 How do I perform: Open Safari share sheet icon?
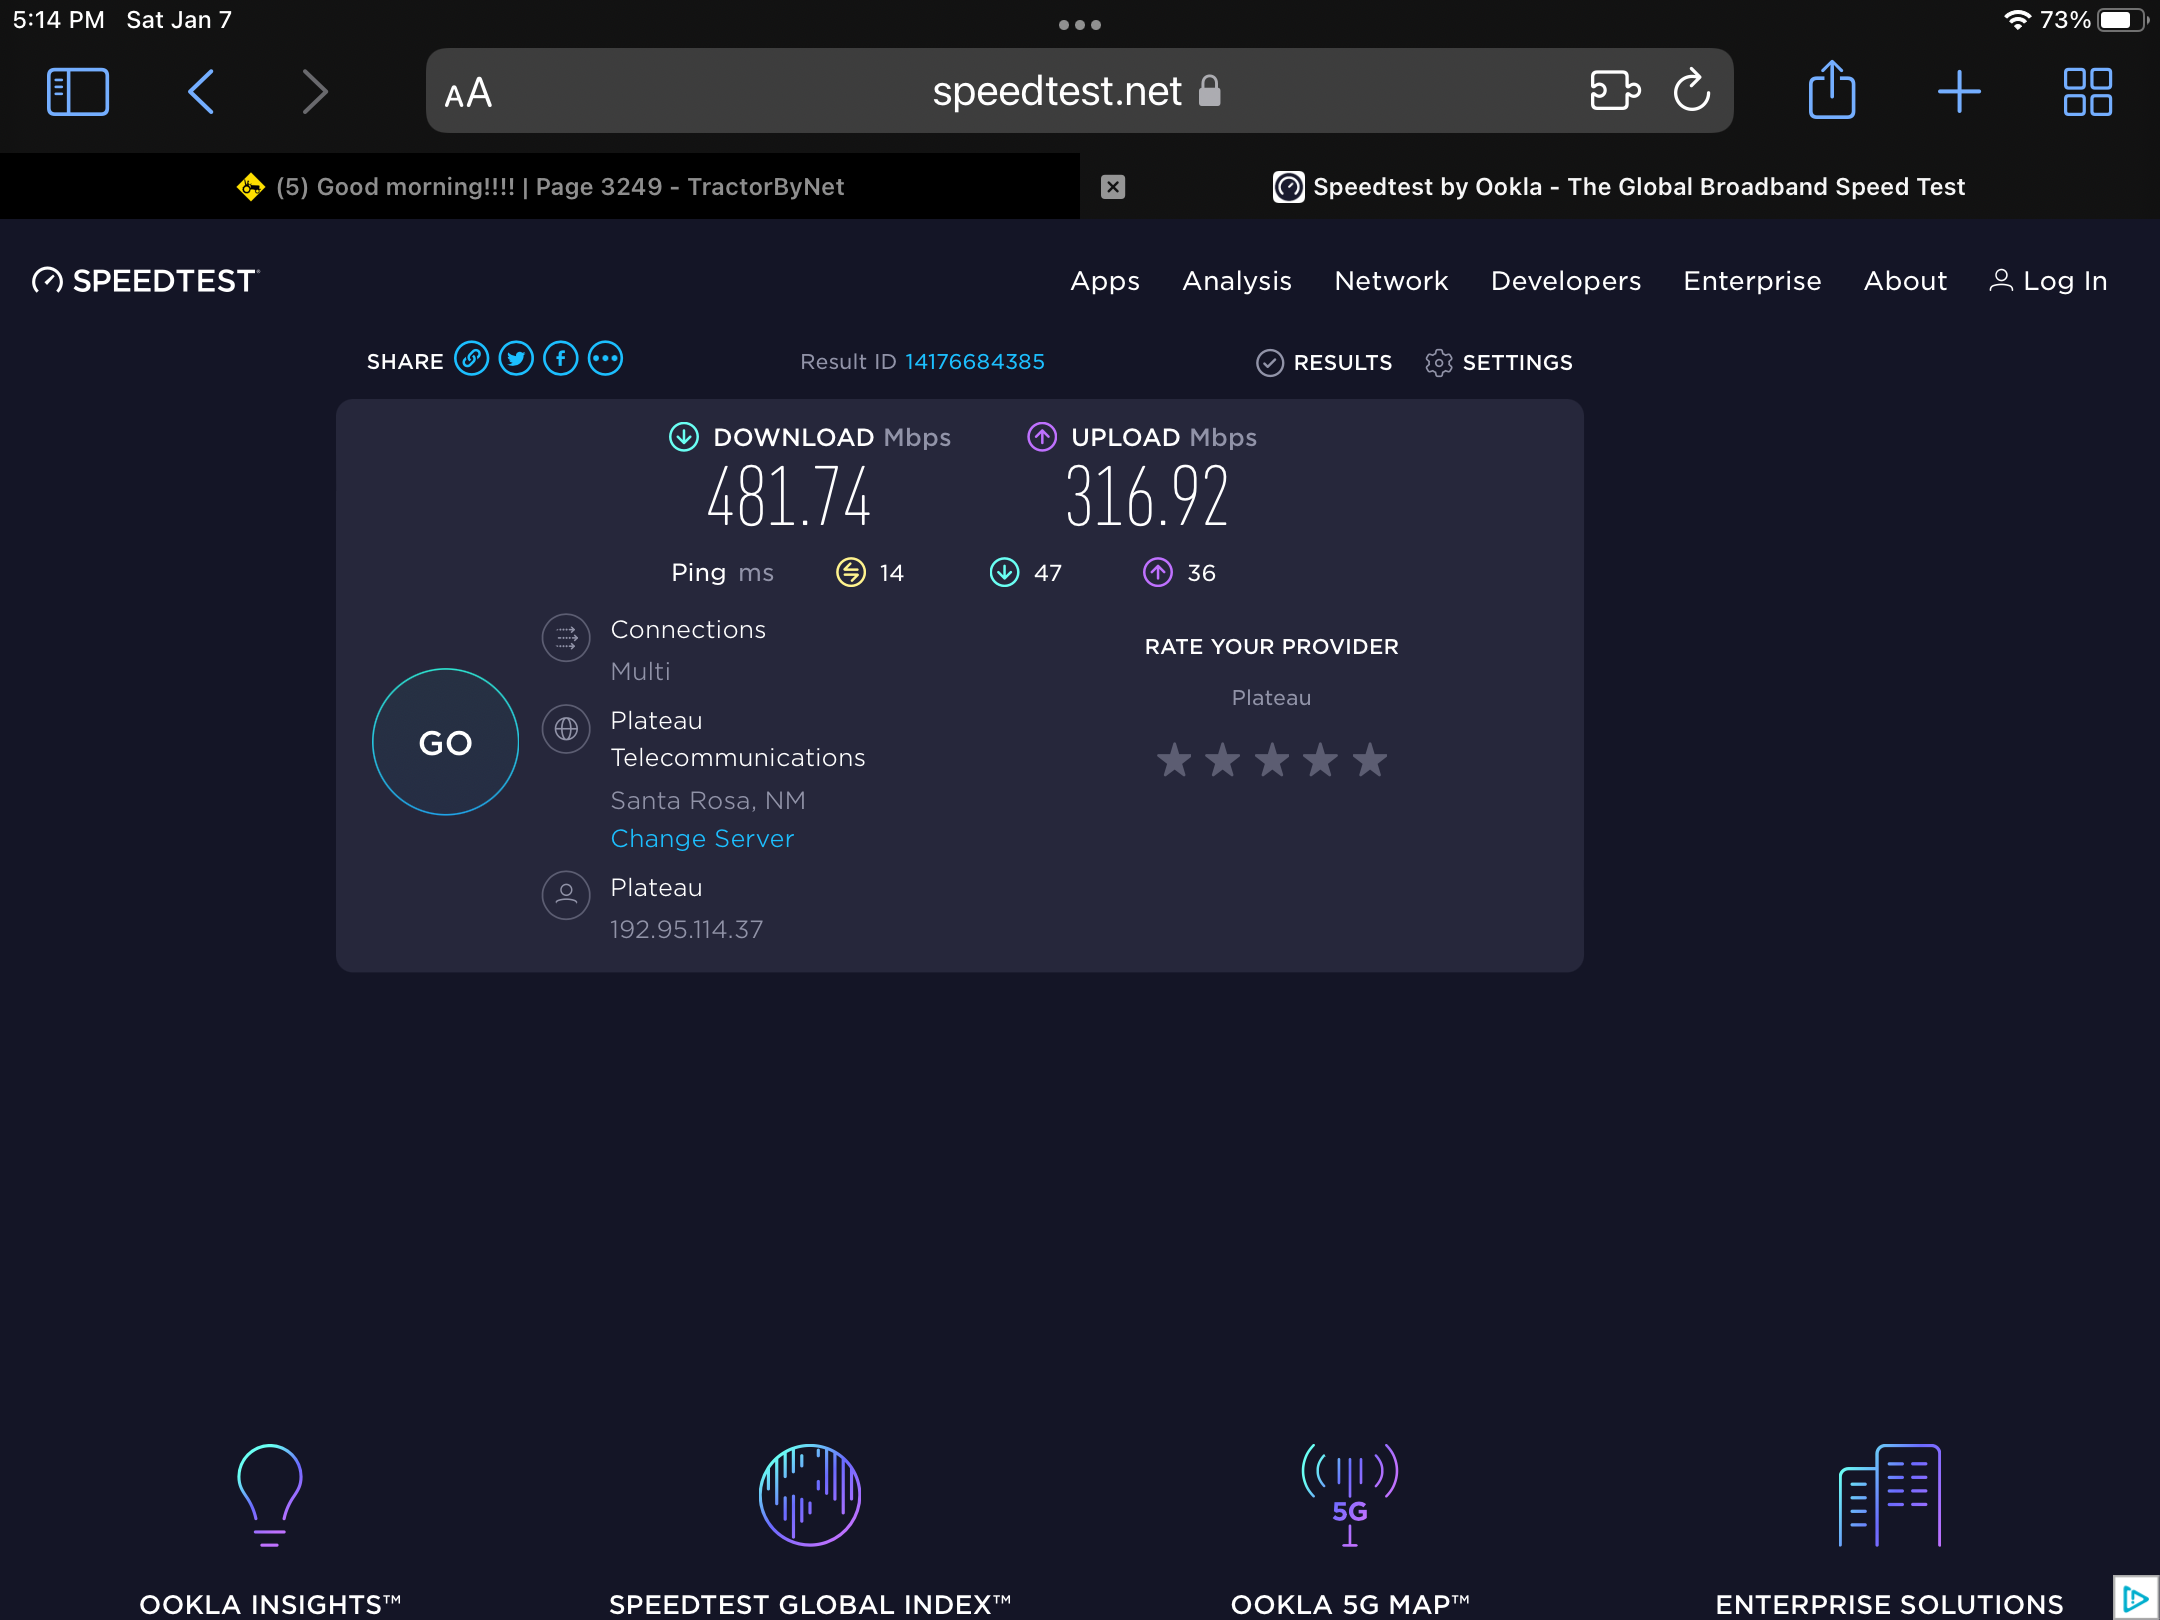click(x=1831, y=91)
